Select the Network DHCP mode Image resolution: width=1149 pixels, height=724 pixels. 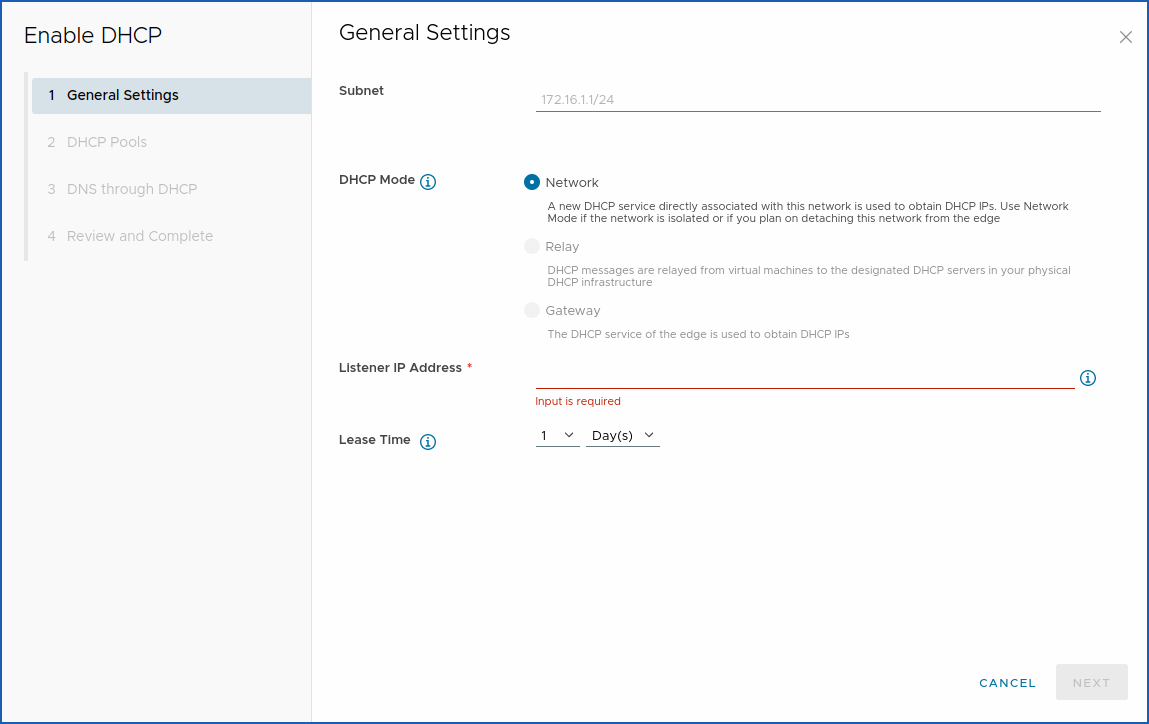point(532,182)
